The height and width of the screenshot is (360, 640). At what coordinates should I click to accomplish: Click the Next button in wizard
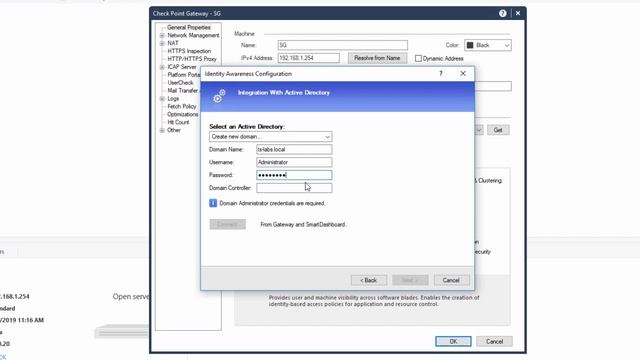click(x=410, y=280)
